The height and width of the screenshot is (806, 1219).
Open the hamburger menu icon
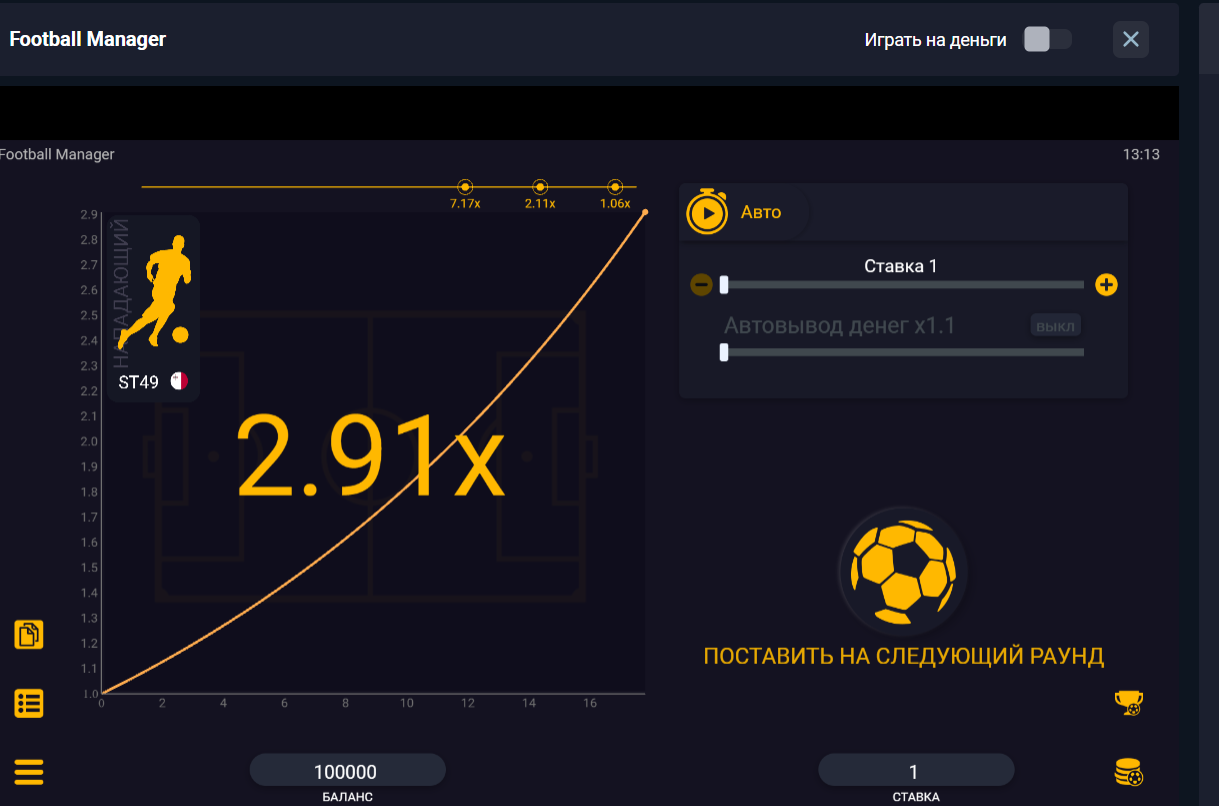click(x=29, y=772)
